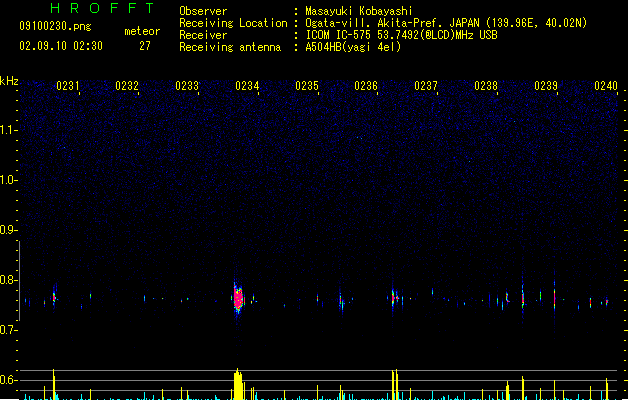
Task: Click the 1.1 kHz axis label
Action: [8, 130]
